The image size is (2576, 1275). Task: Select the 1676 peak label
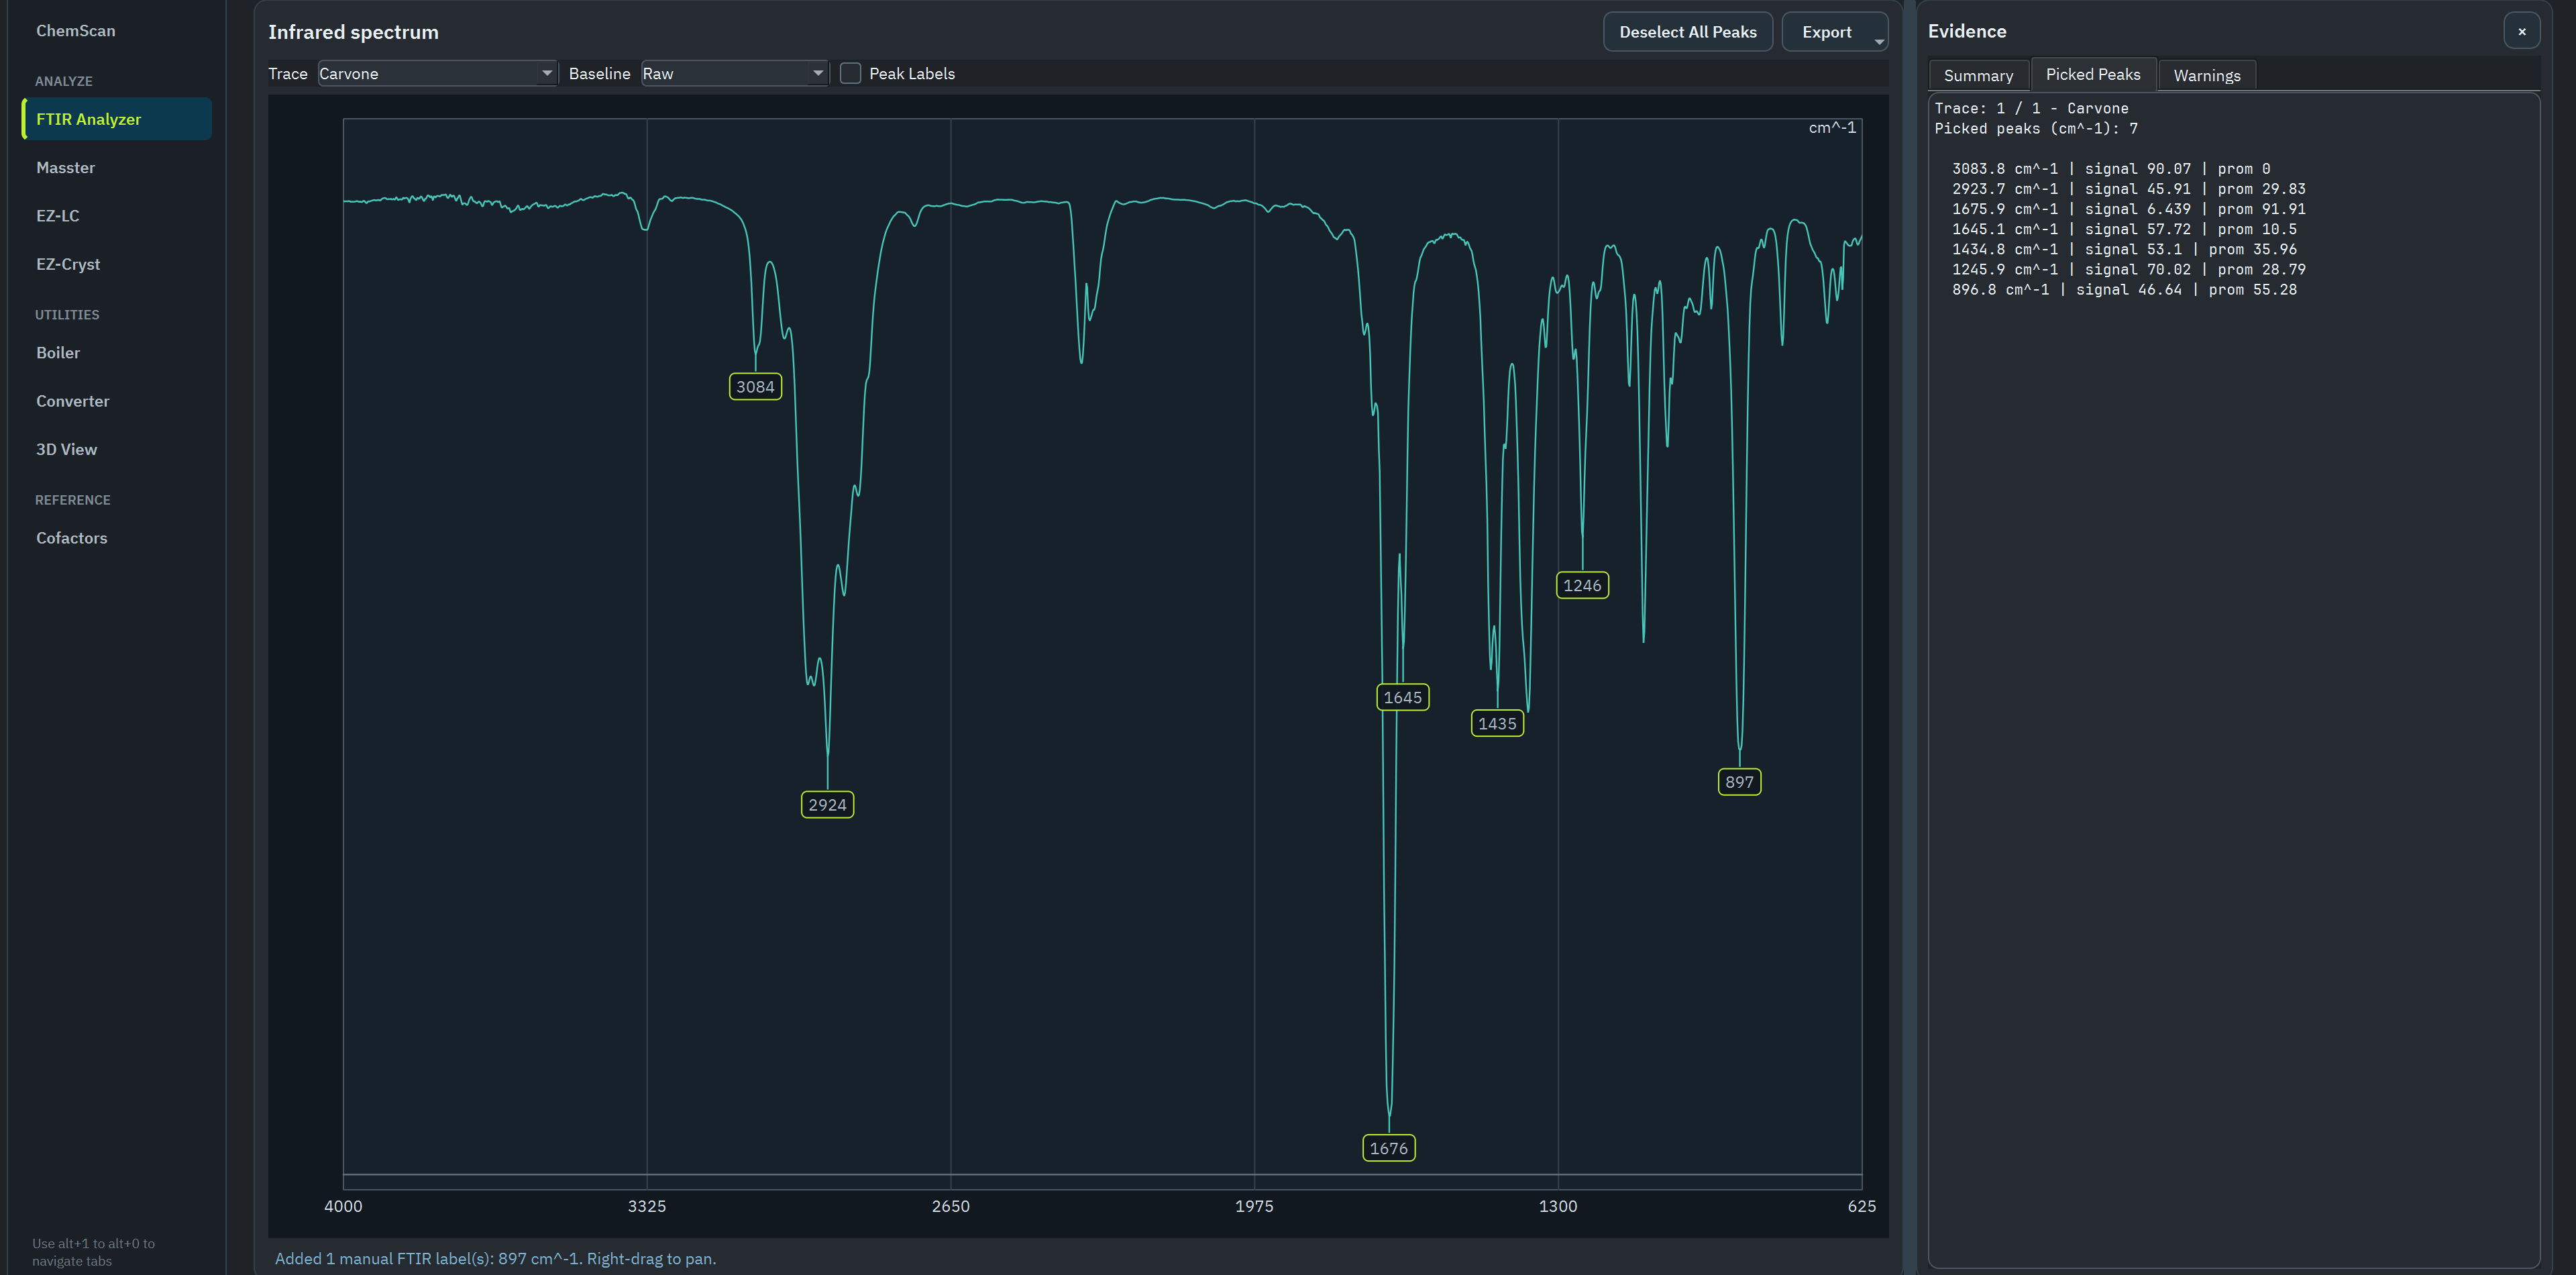tap(1388, 1148)
